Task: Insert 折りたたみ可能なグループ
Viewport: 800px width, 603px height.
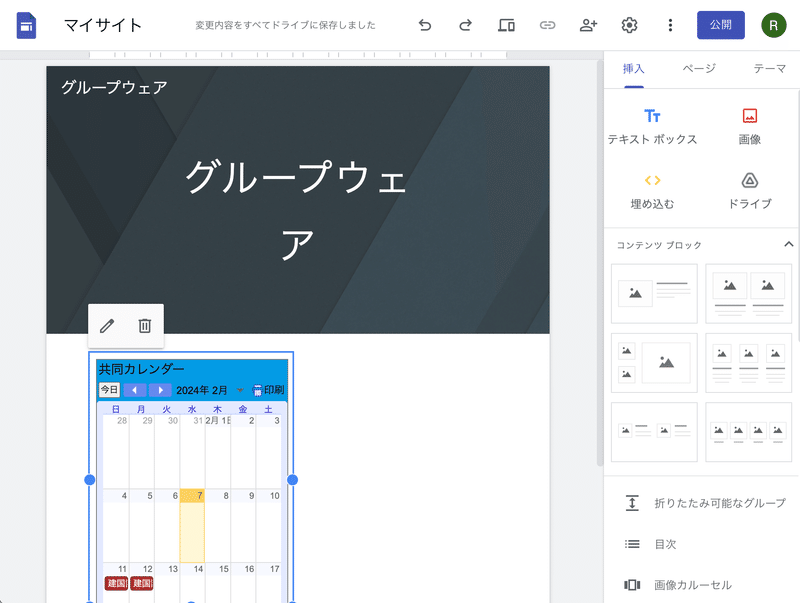Action: tap(705, 503)
